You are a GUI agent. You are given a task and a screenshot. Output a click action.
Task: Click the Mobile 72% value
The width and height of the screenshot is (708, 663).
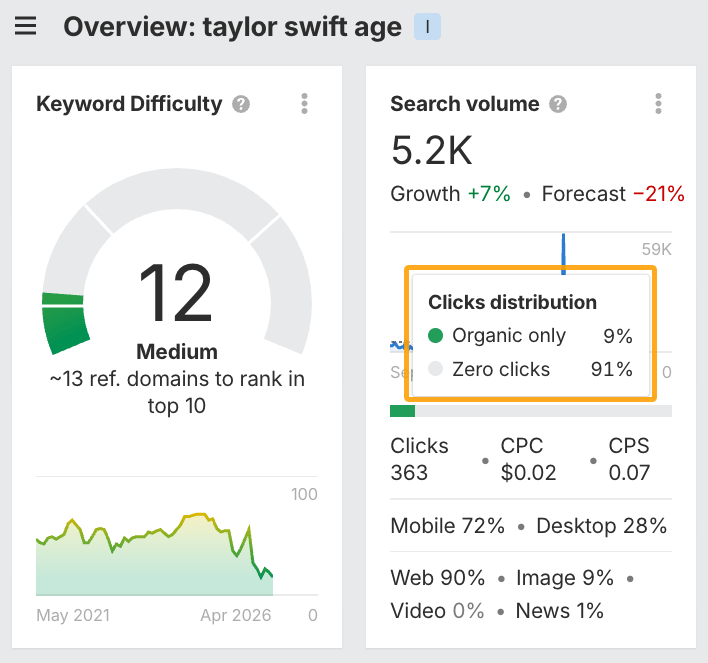coord(447,526)
